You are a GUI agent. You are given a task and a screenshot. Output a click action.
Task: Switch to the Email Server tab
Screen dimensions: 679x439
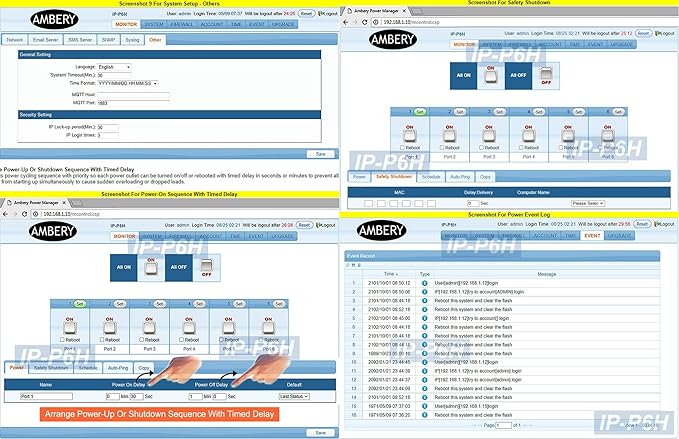coord(45,40)
